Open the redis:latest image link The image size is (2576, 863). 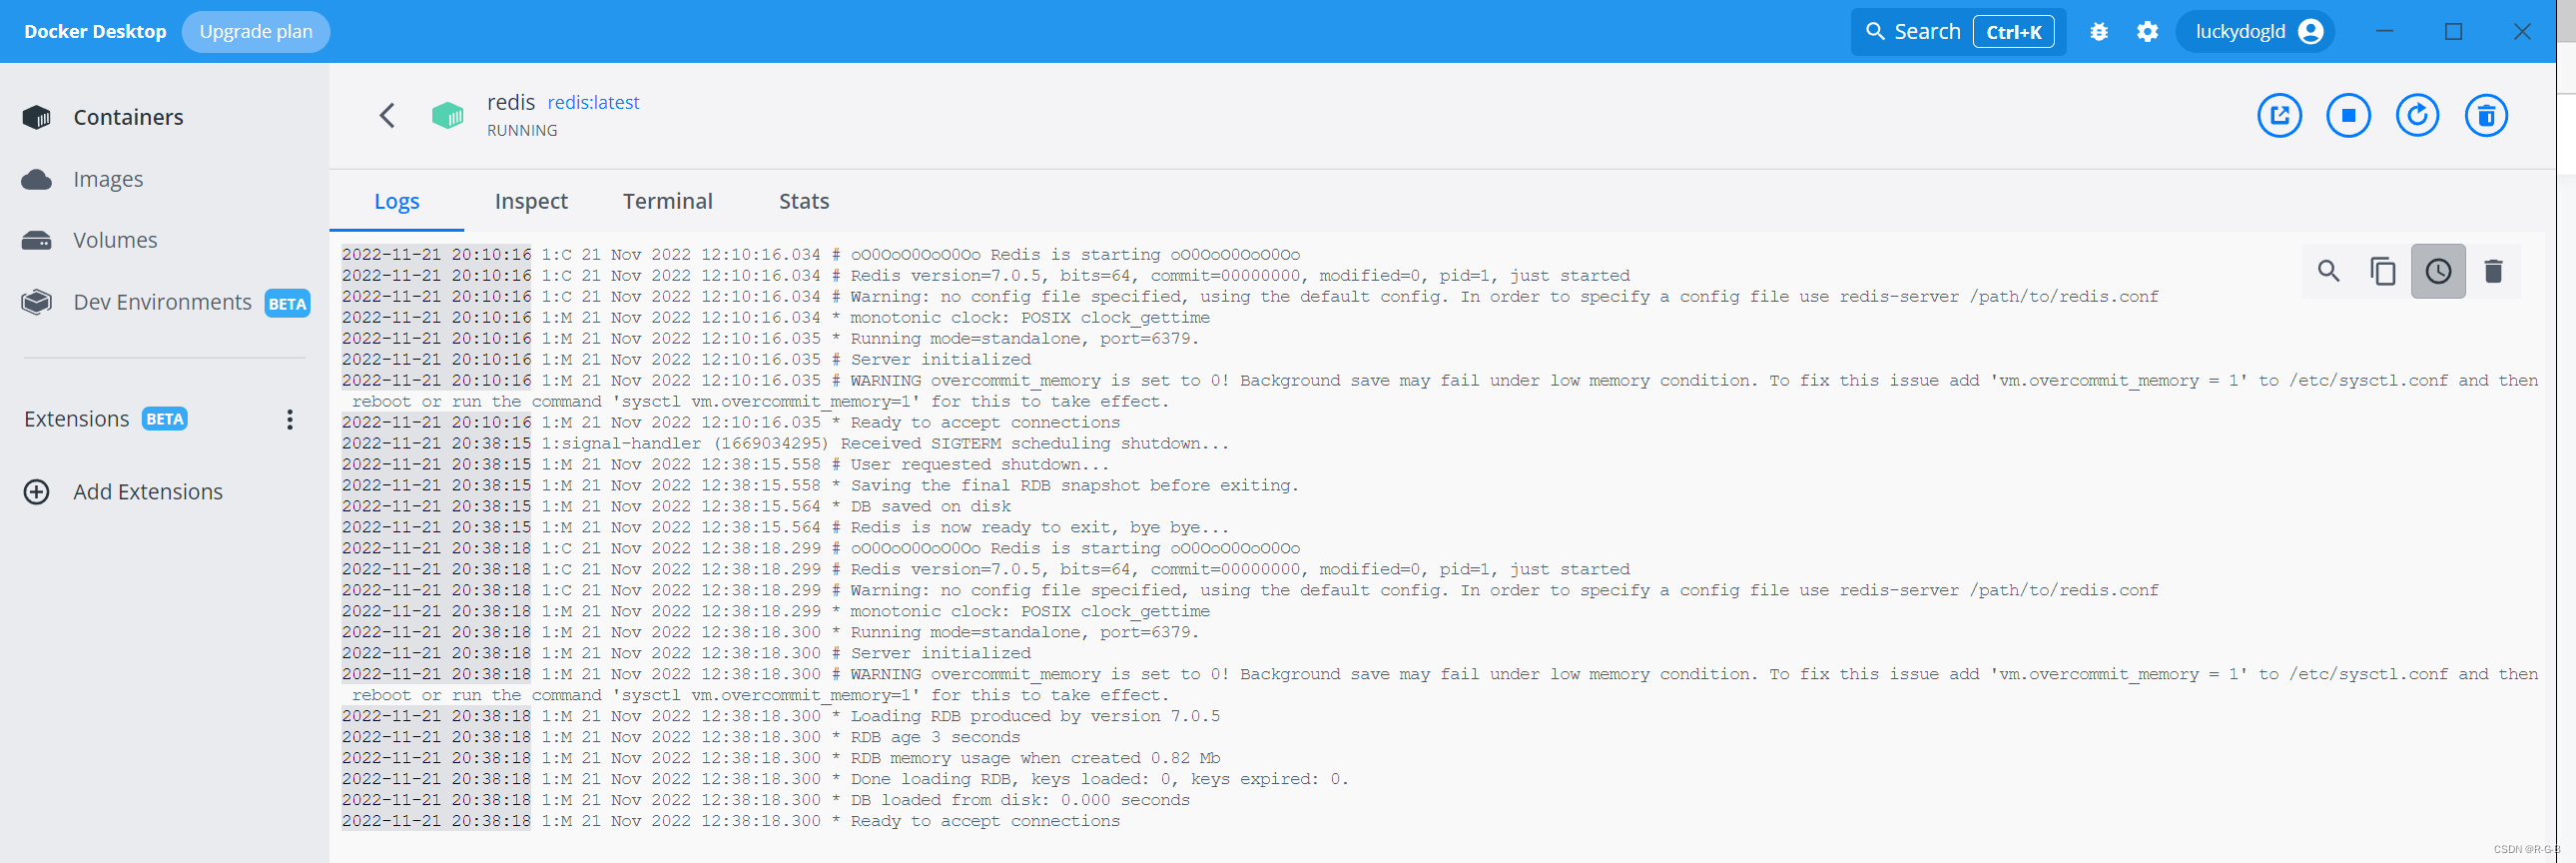pyautogui.click(x=593, y=102)
